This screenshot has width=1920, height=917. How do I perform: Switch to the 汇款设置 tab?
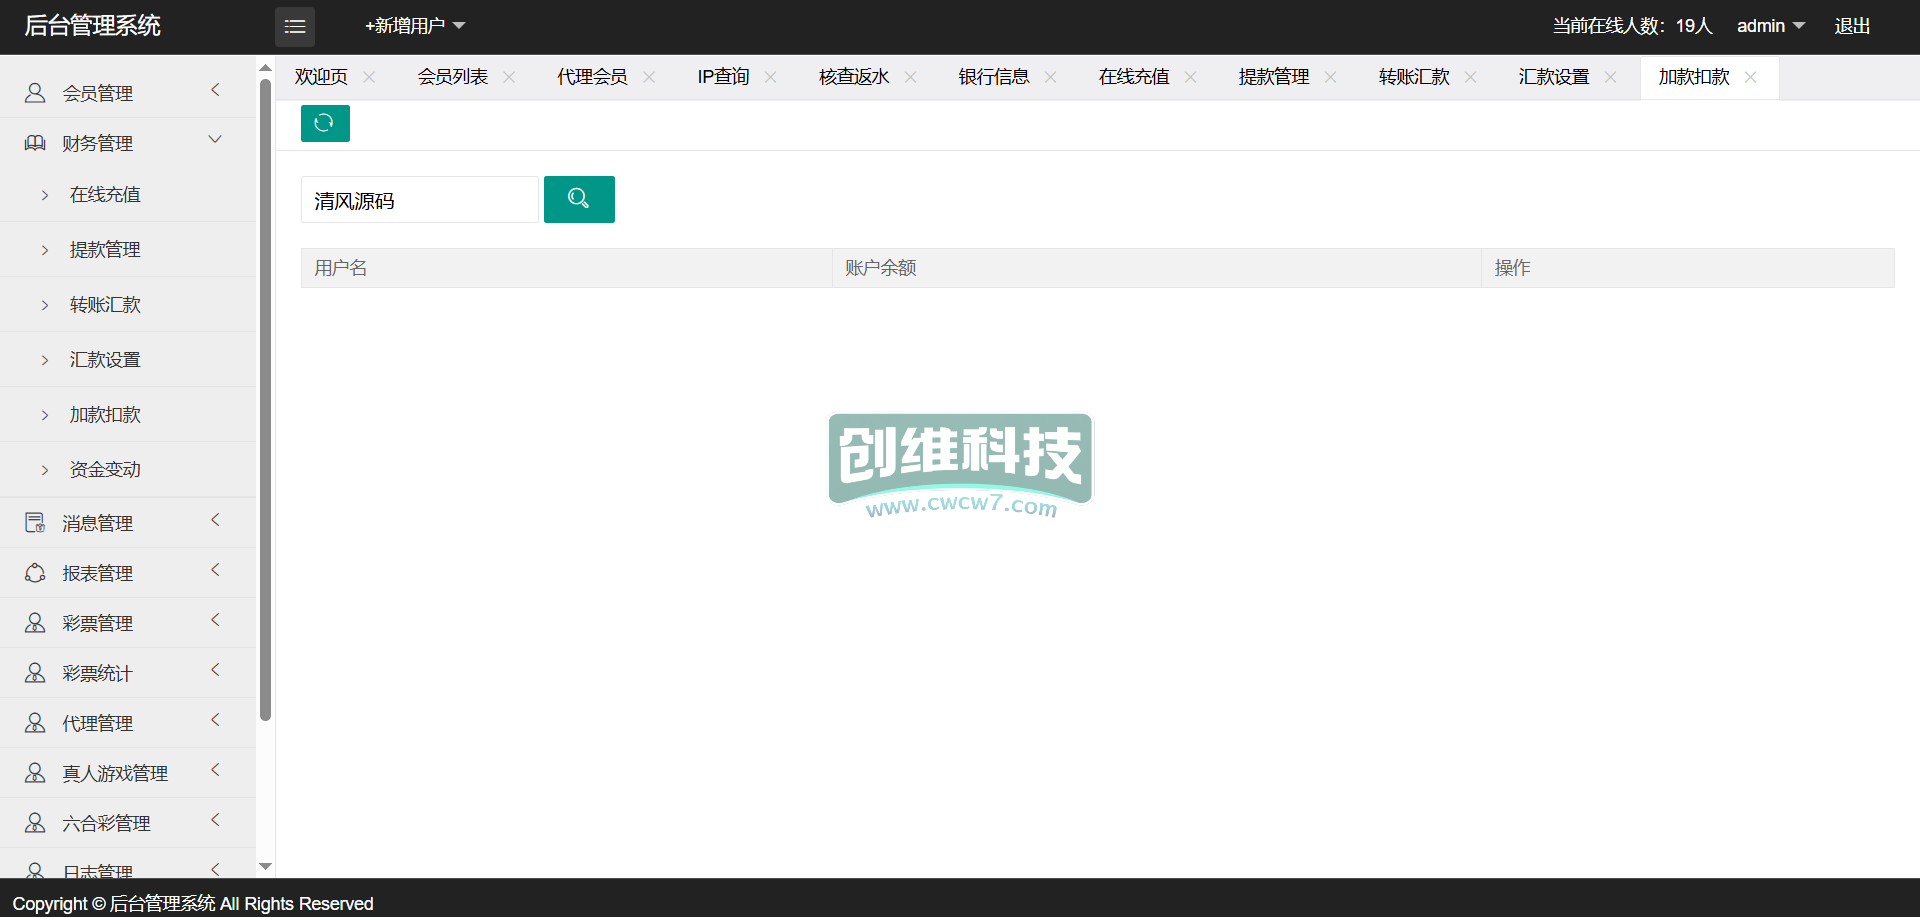tap(1554, 77)
